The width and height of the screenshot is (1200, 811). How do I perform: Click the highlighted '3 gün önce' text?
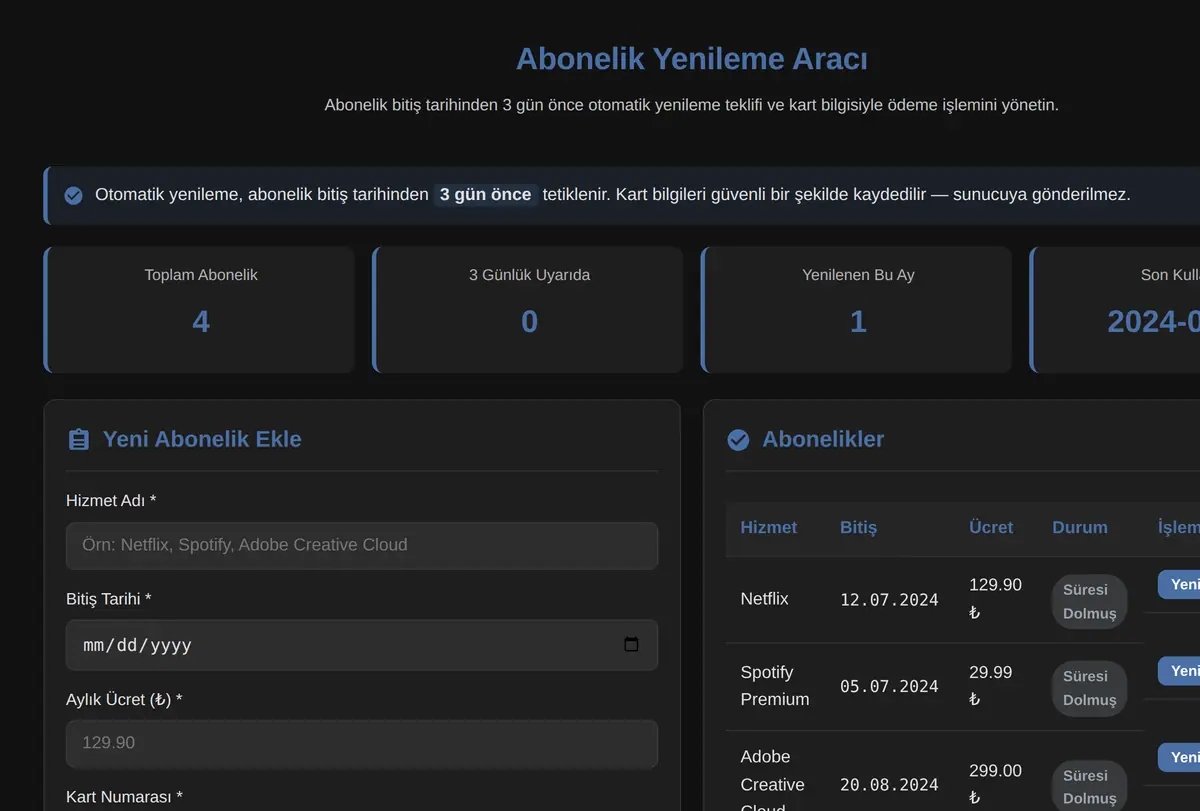[x=485, y=195]
